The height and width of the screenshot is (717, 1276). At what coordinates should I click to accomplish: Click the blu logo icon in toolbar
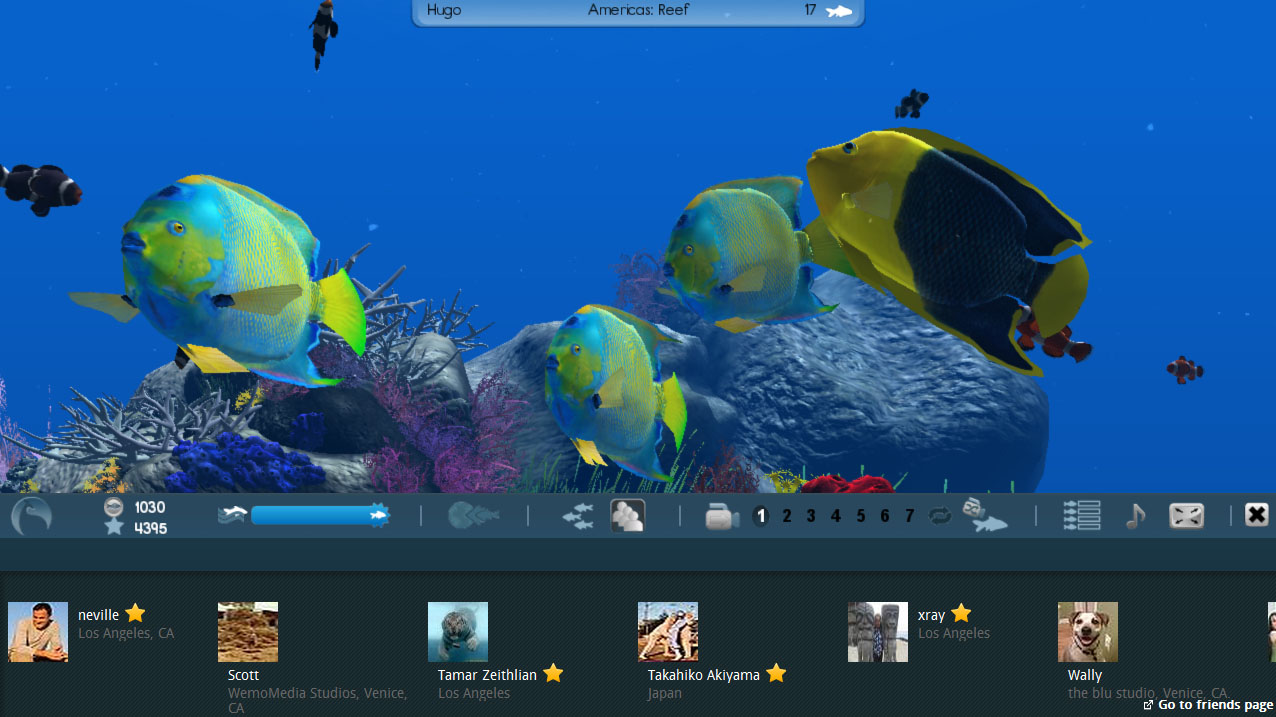coord(31,517)
